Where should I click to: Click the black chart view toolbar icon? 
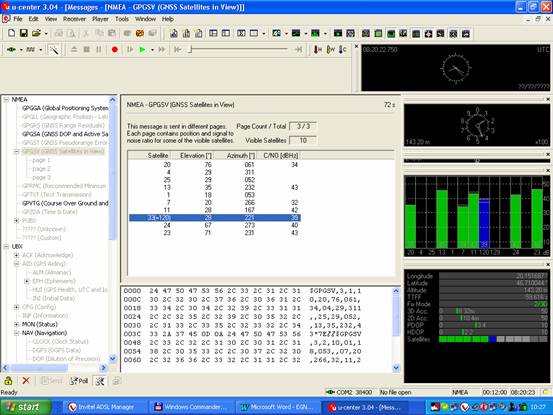tap(296, 33)
